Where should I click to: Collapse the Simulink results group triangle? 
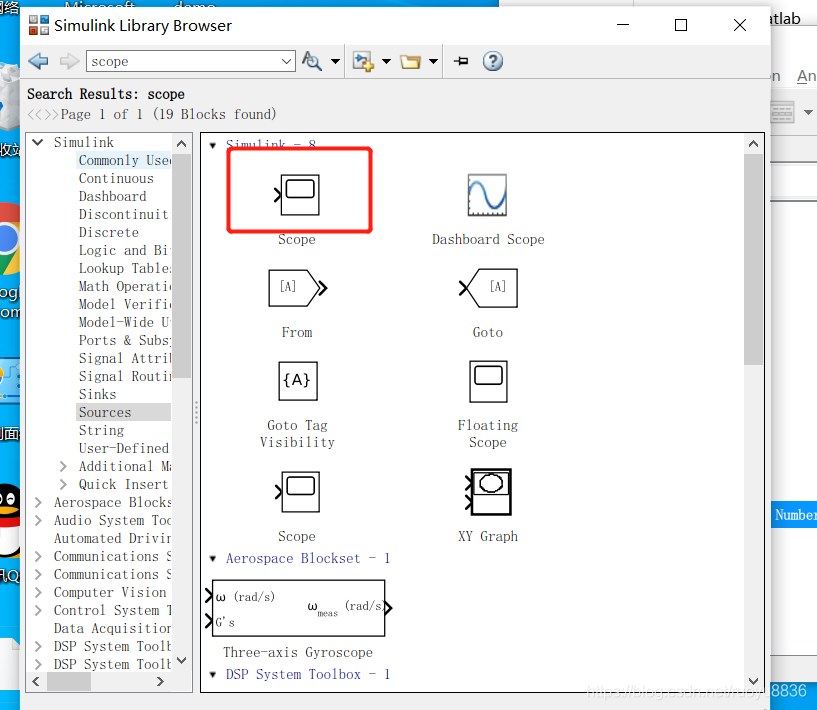213,145
